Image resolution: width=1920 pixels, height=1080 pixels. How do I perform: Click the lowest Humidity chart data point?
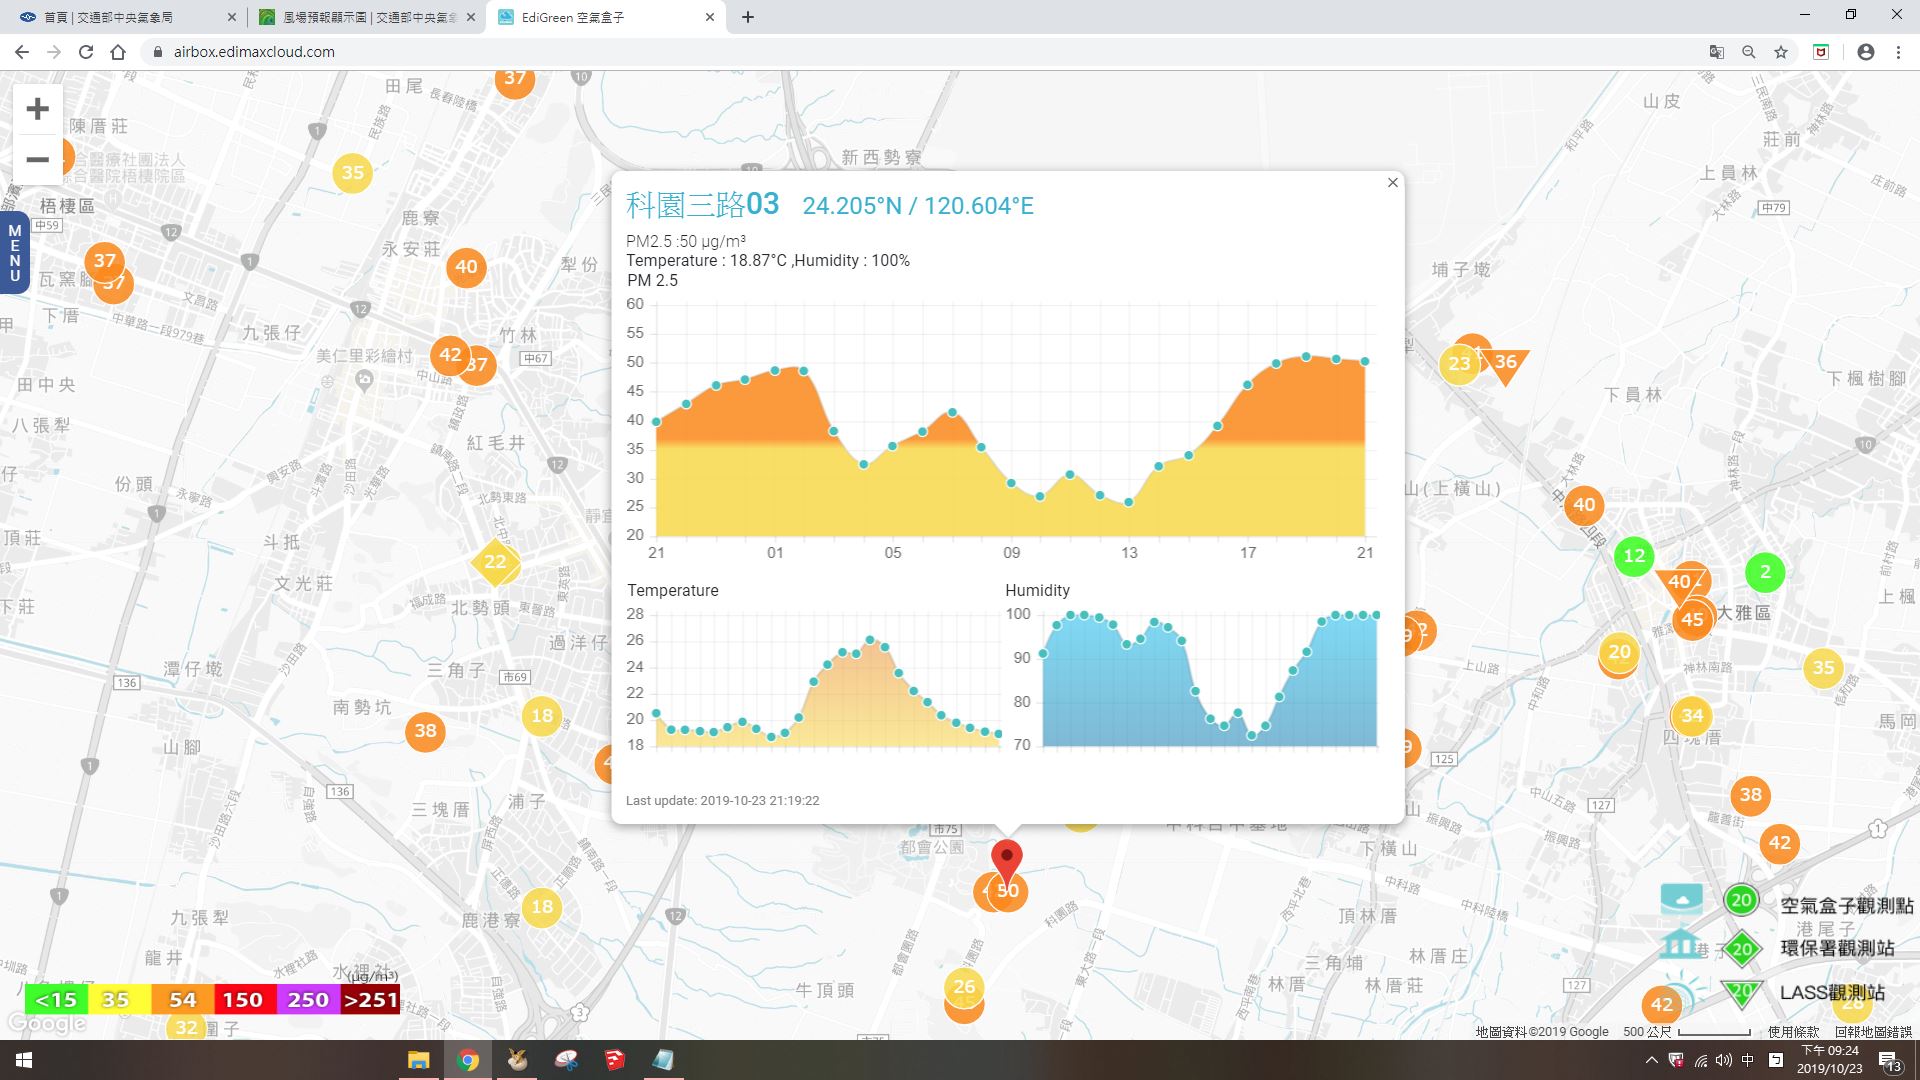coord(1252,736)
